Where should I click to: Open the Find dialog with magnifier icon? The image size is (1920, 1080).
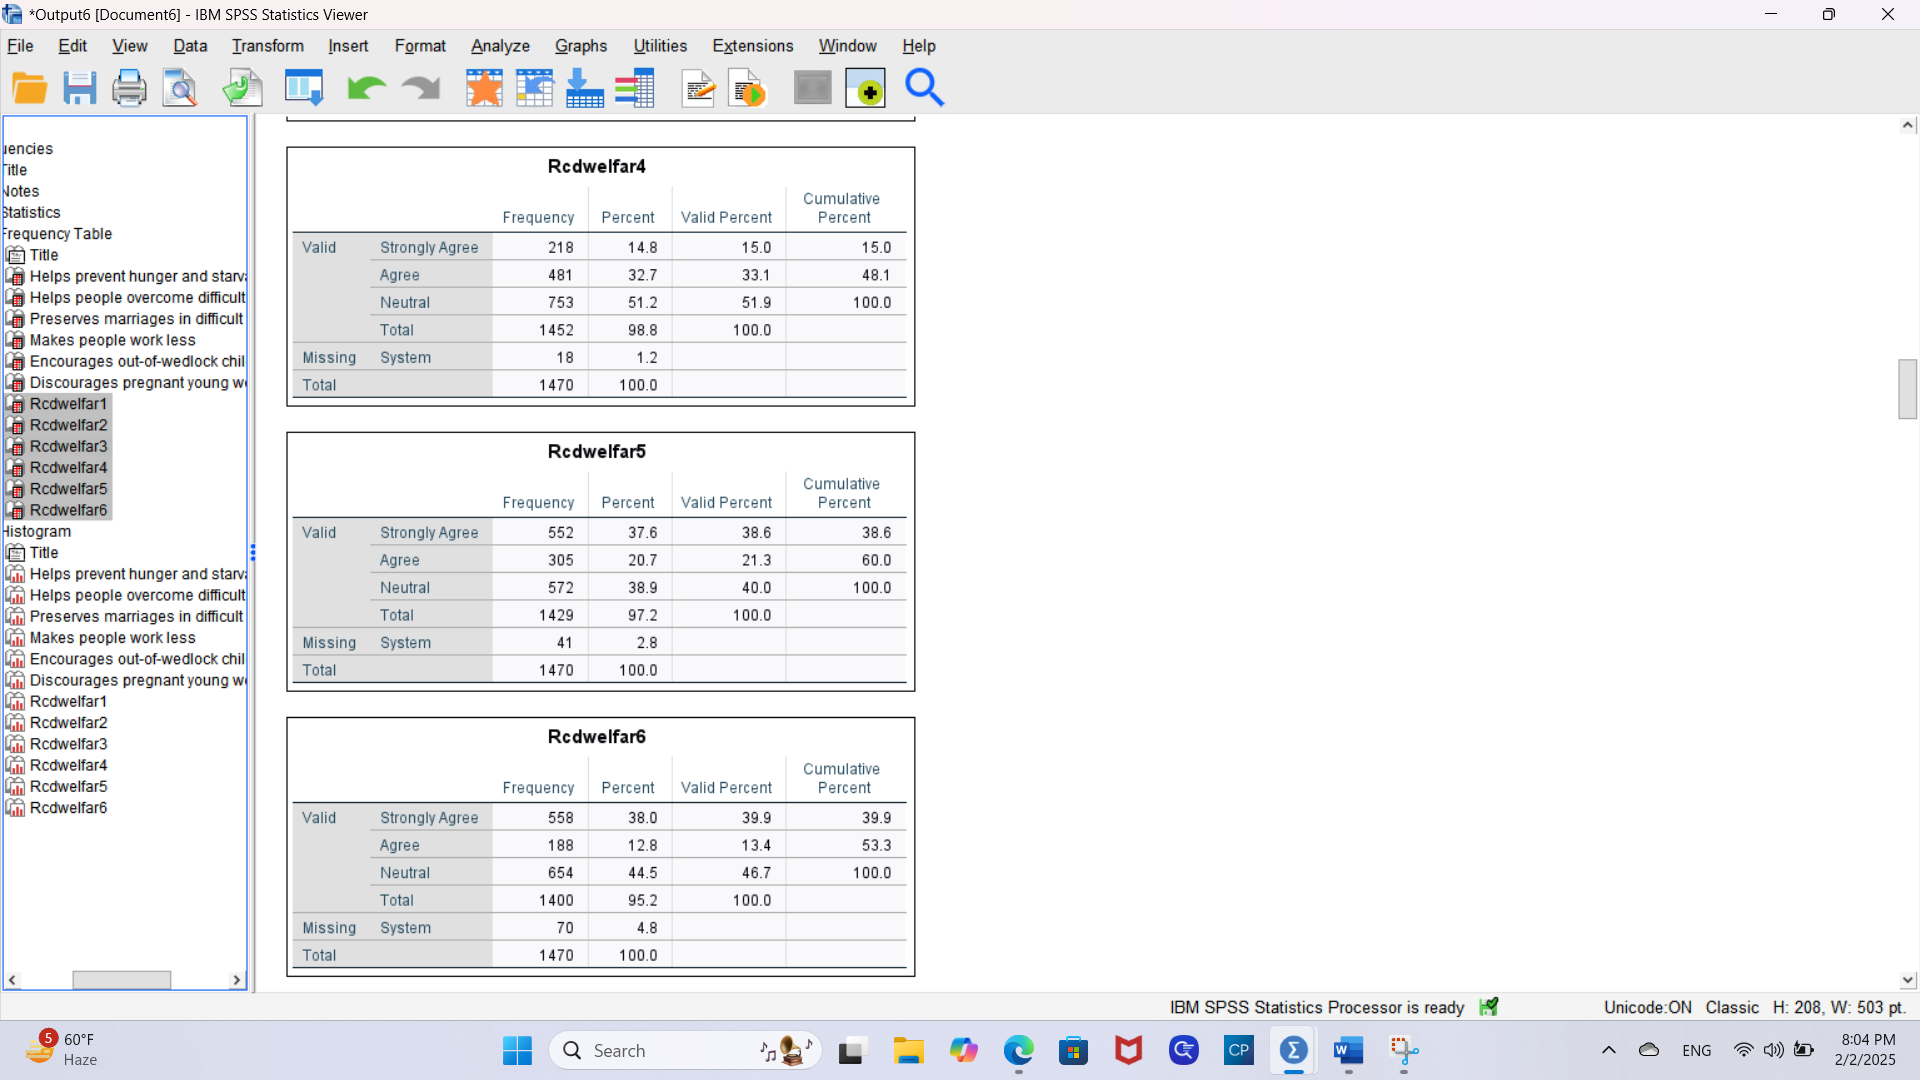(x=924, y=88)
